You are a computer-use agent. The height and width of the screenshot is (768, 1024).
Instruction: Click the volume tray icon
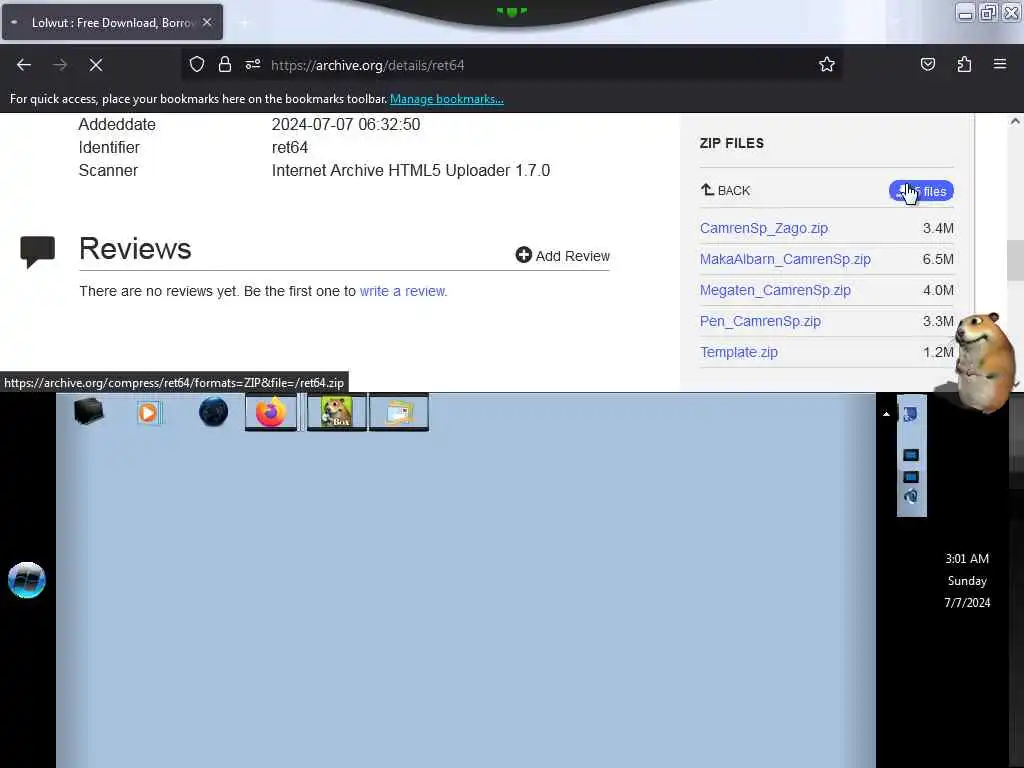911,497
